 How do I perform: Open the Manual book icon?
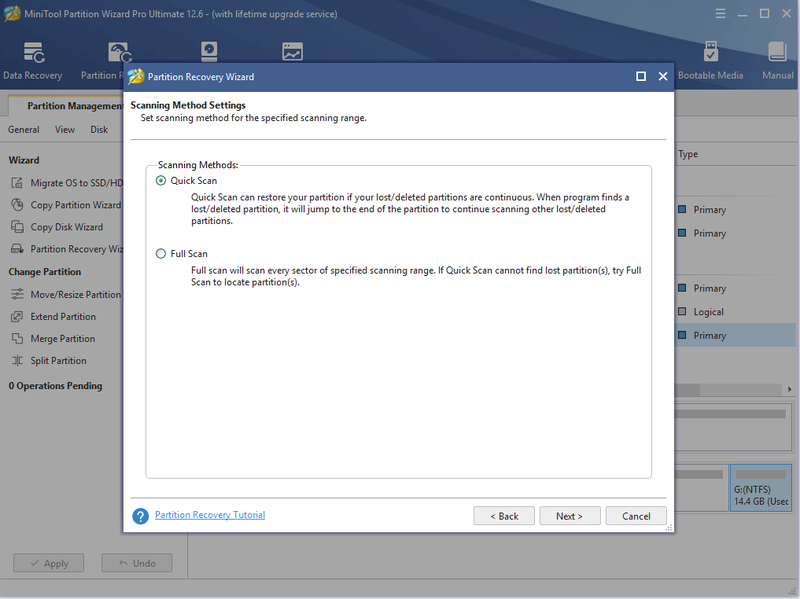[x=777, y=52]
